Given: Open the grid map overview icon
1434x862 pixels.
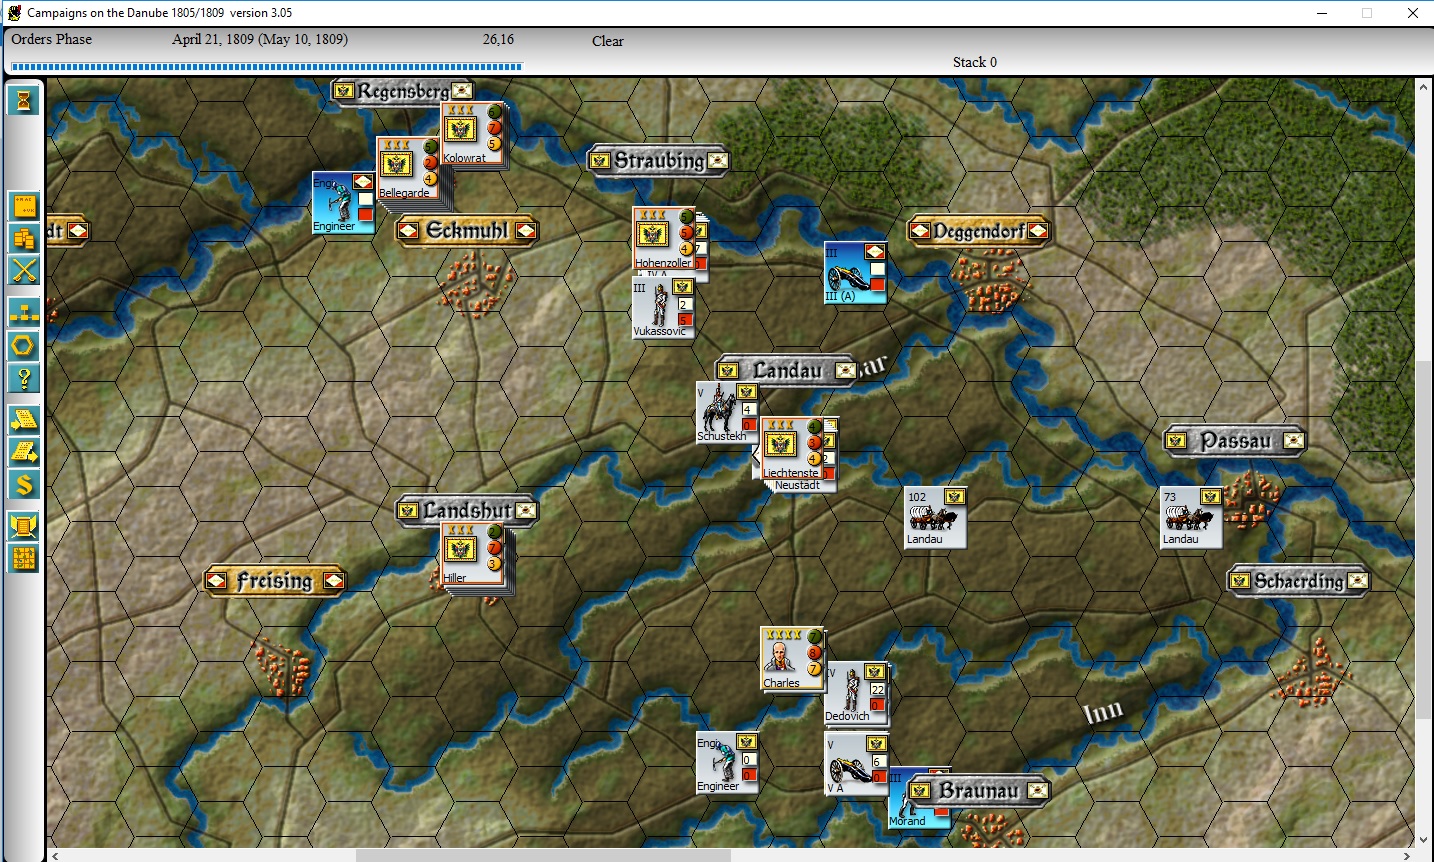Looking at the screenshot, I should click(x=24, y=558).
